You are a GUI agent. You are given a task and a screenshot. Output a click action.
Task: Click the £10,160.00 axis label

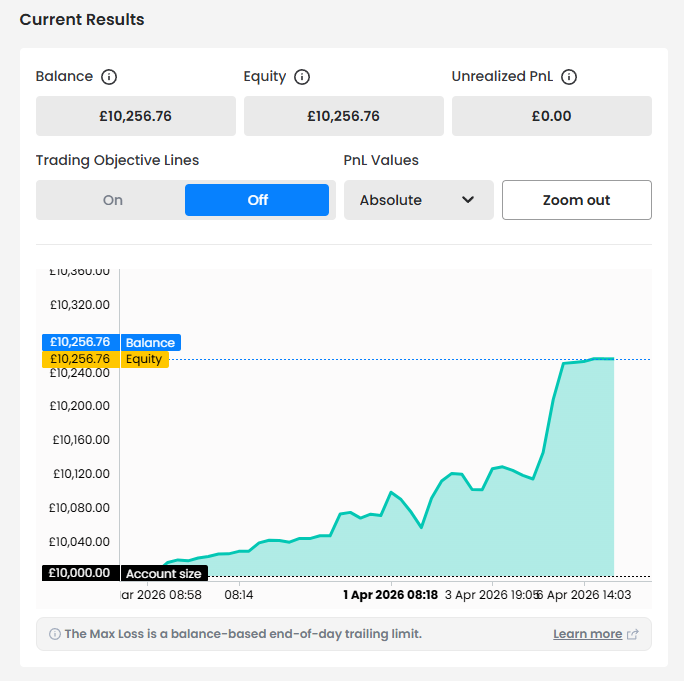pyautogui.click(x=81, y=440)
